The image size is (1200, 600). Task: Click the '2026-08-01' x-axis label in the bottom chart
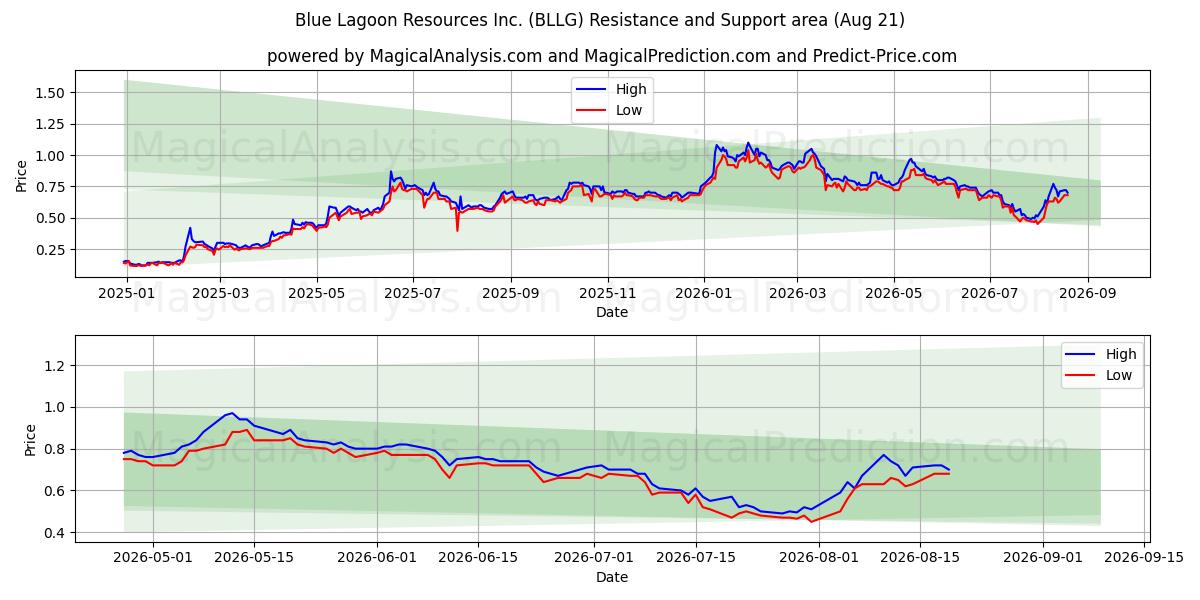pyautogui.click(x=819, y=559)
